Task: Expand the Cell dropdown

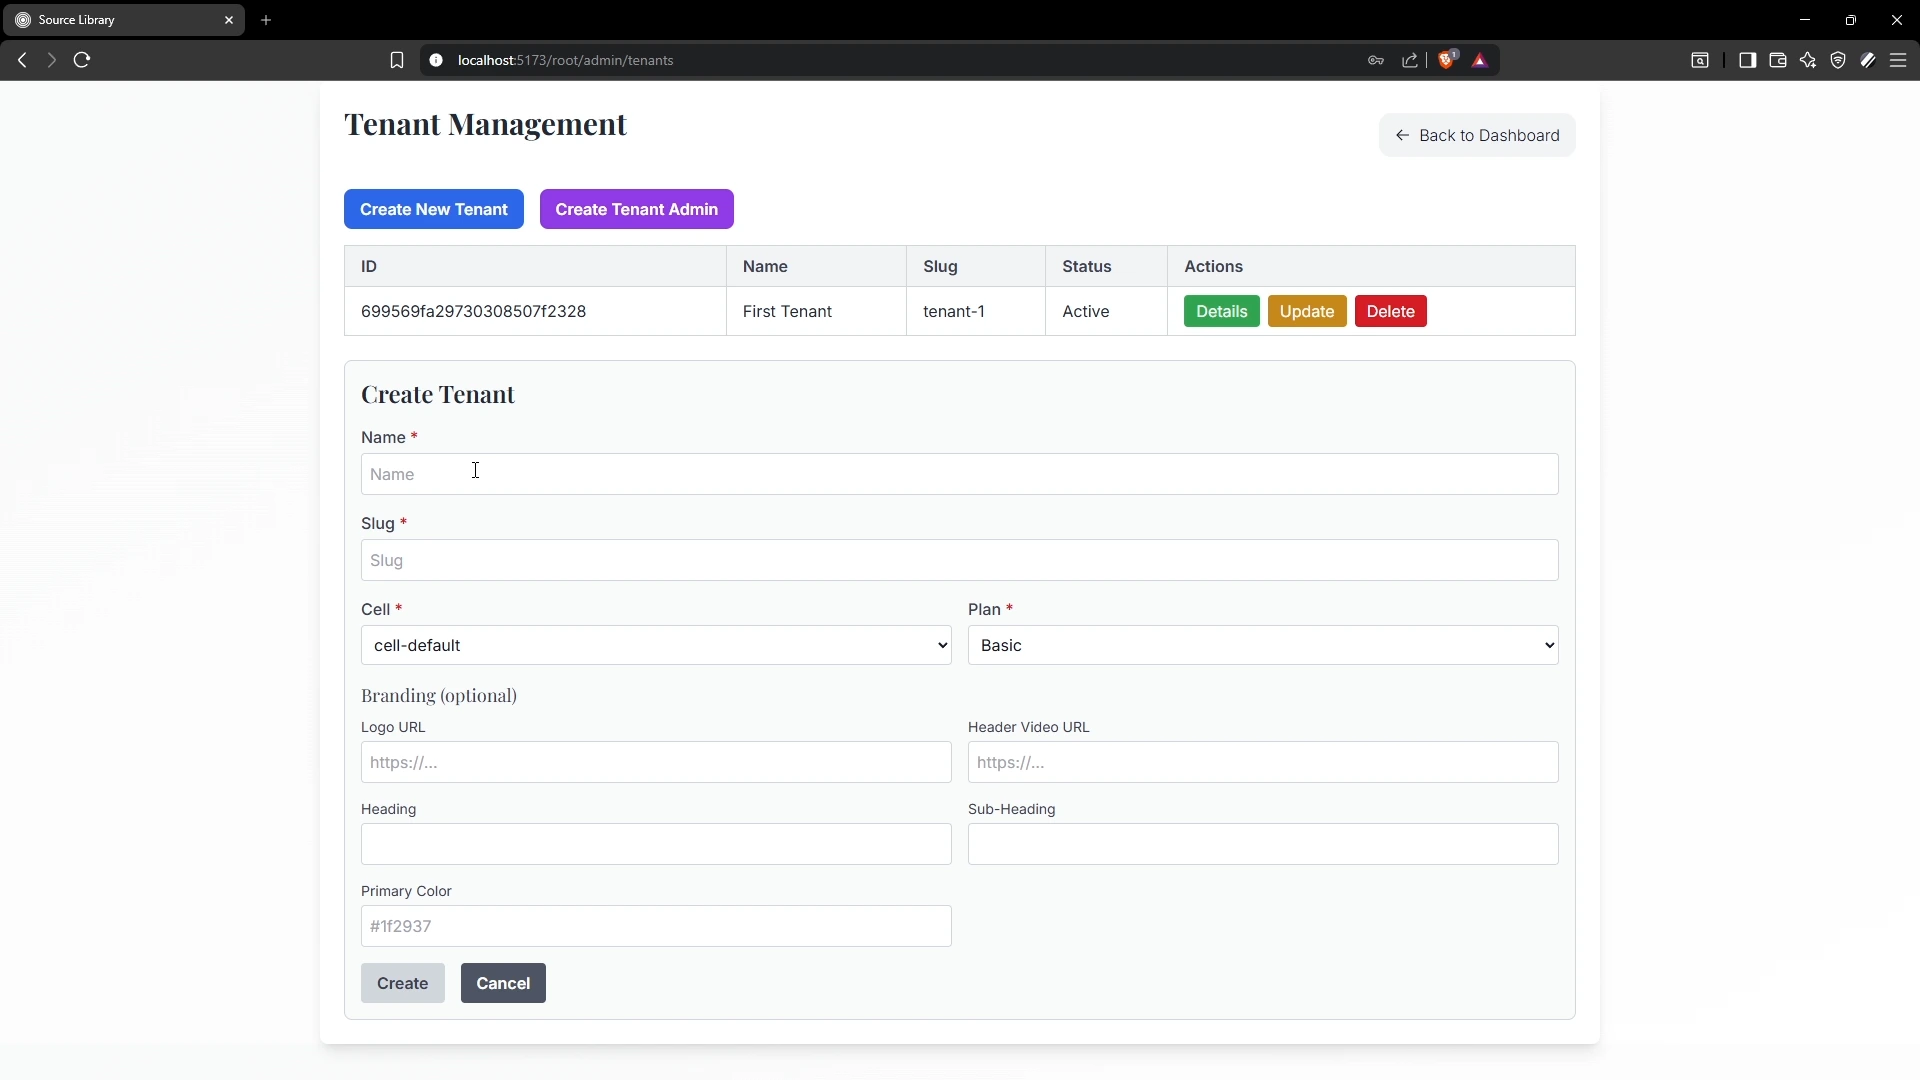Action: click(655, 645)
